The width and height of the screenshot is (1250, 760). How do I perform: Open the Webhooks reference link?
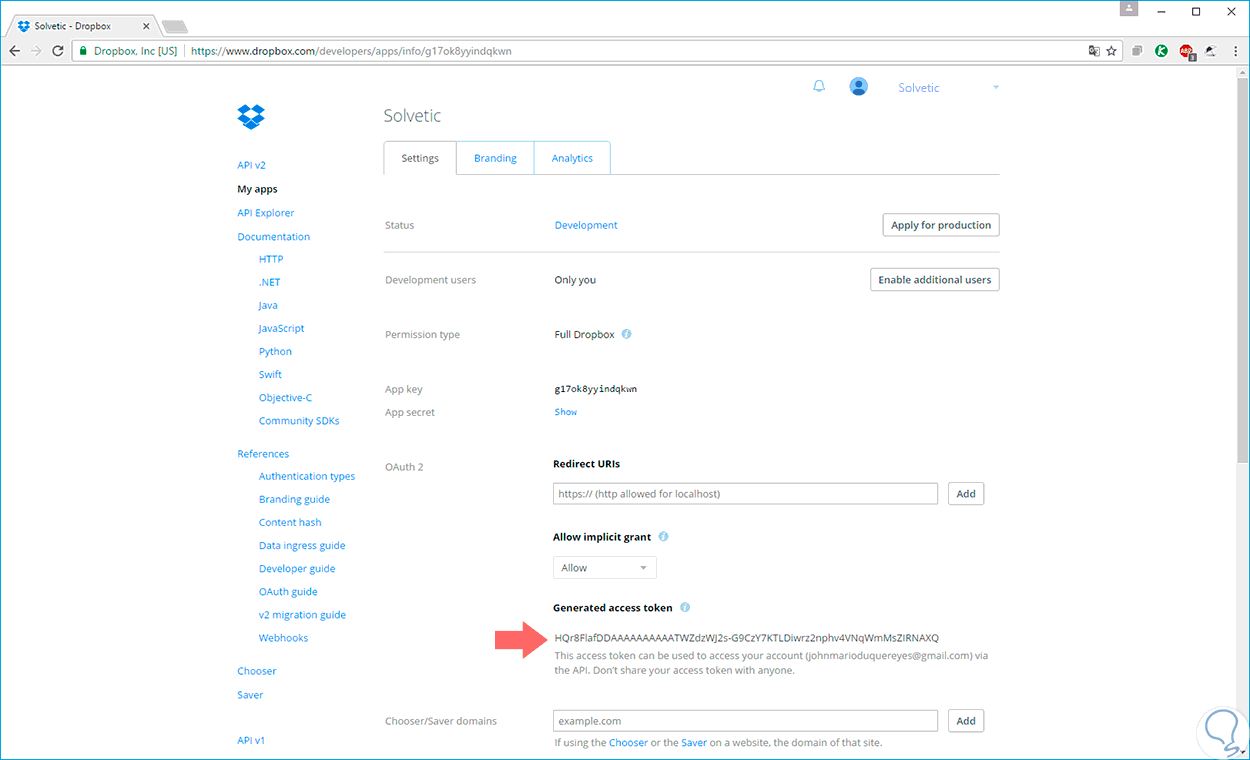[283, 638]
